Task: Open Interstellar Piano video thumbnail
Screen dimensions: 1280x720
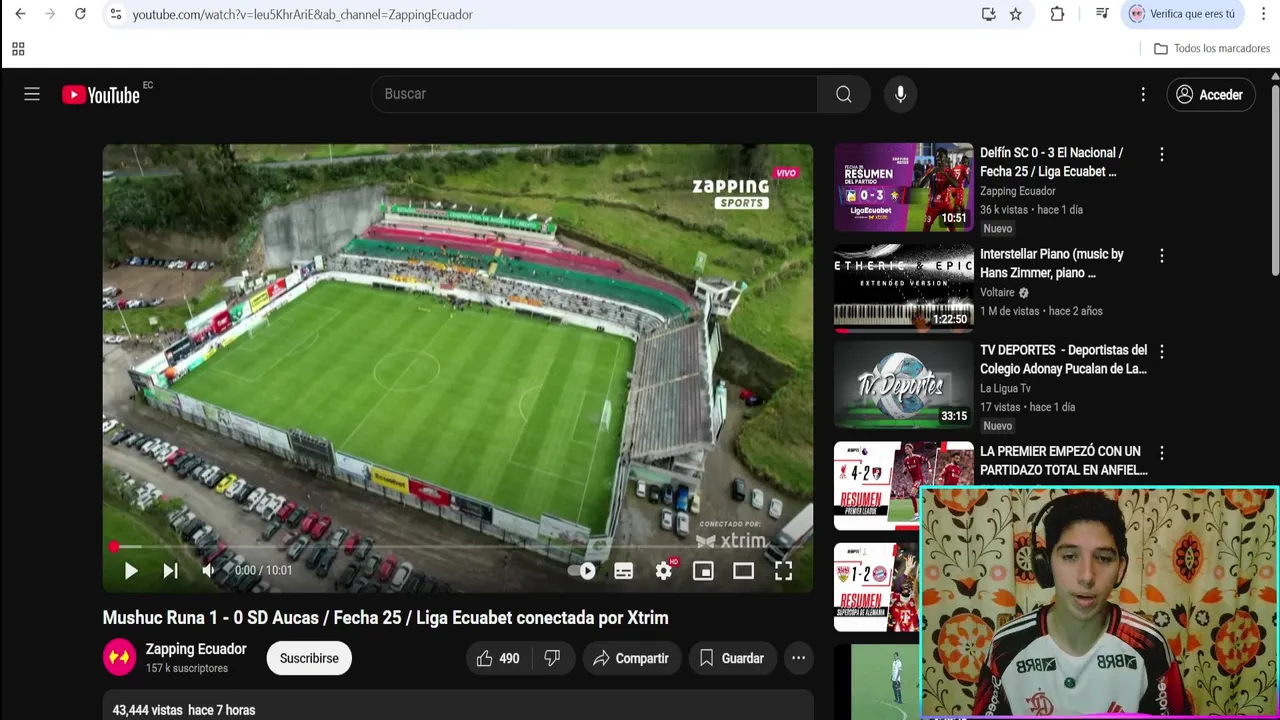Action: [904, 288]
